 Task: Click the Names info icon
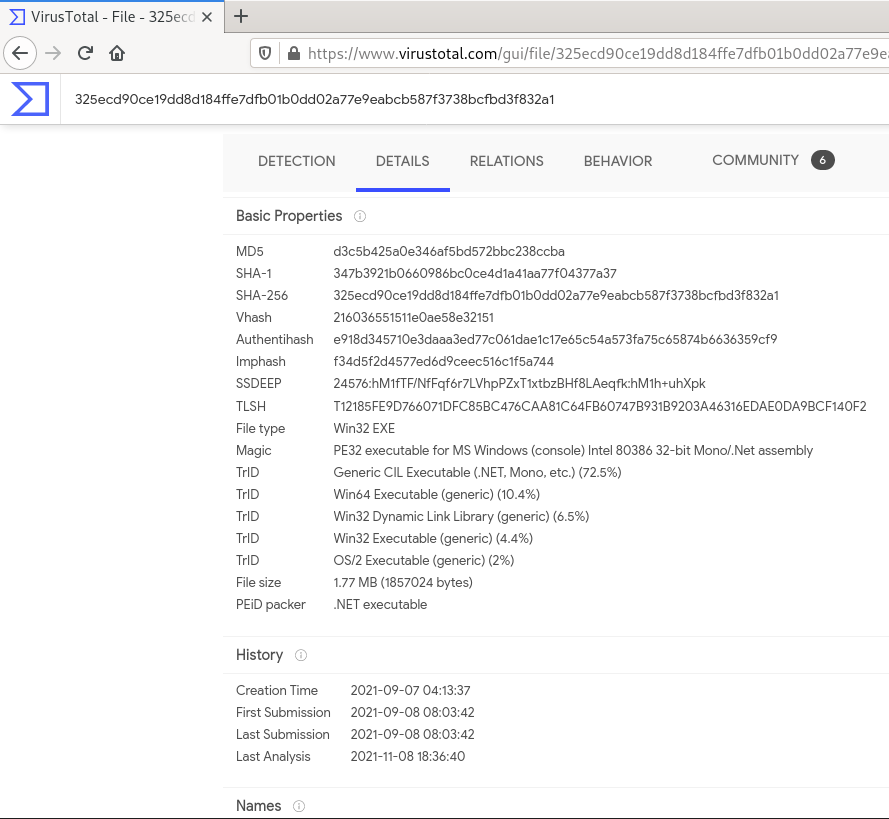299,806
